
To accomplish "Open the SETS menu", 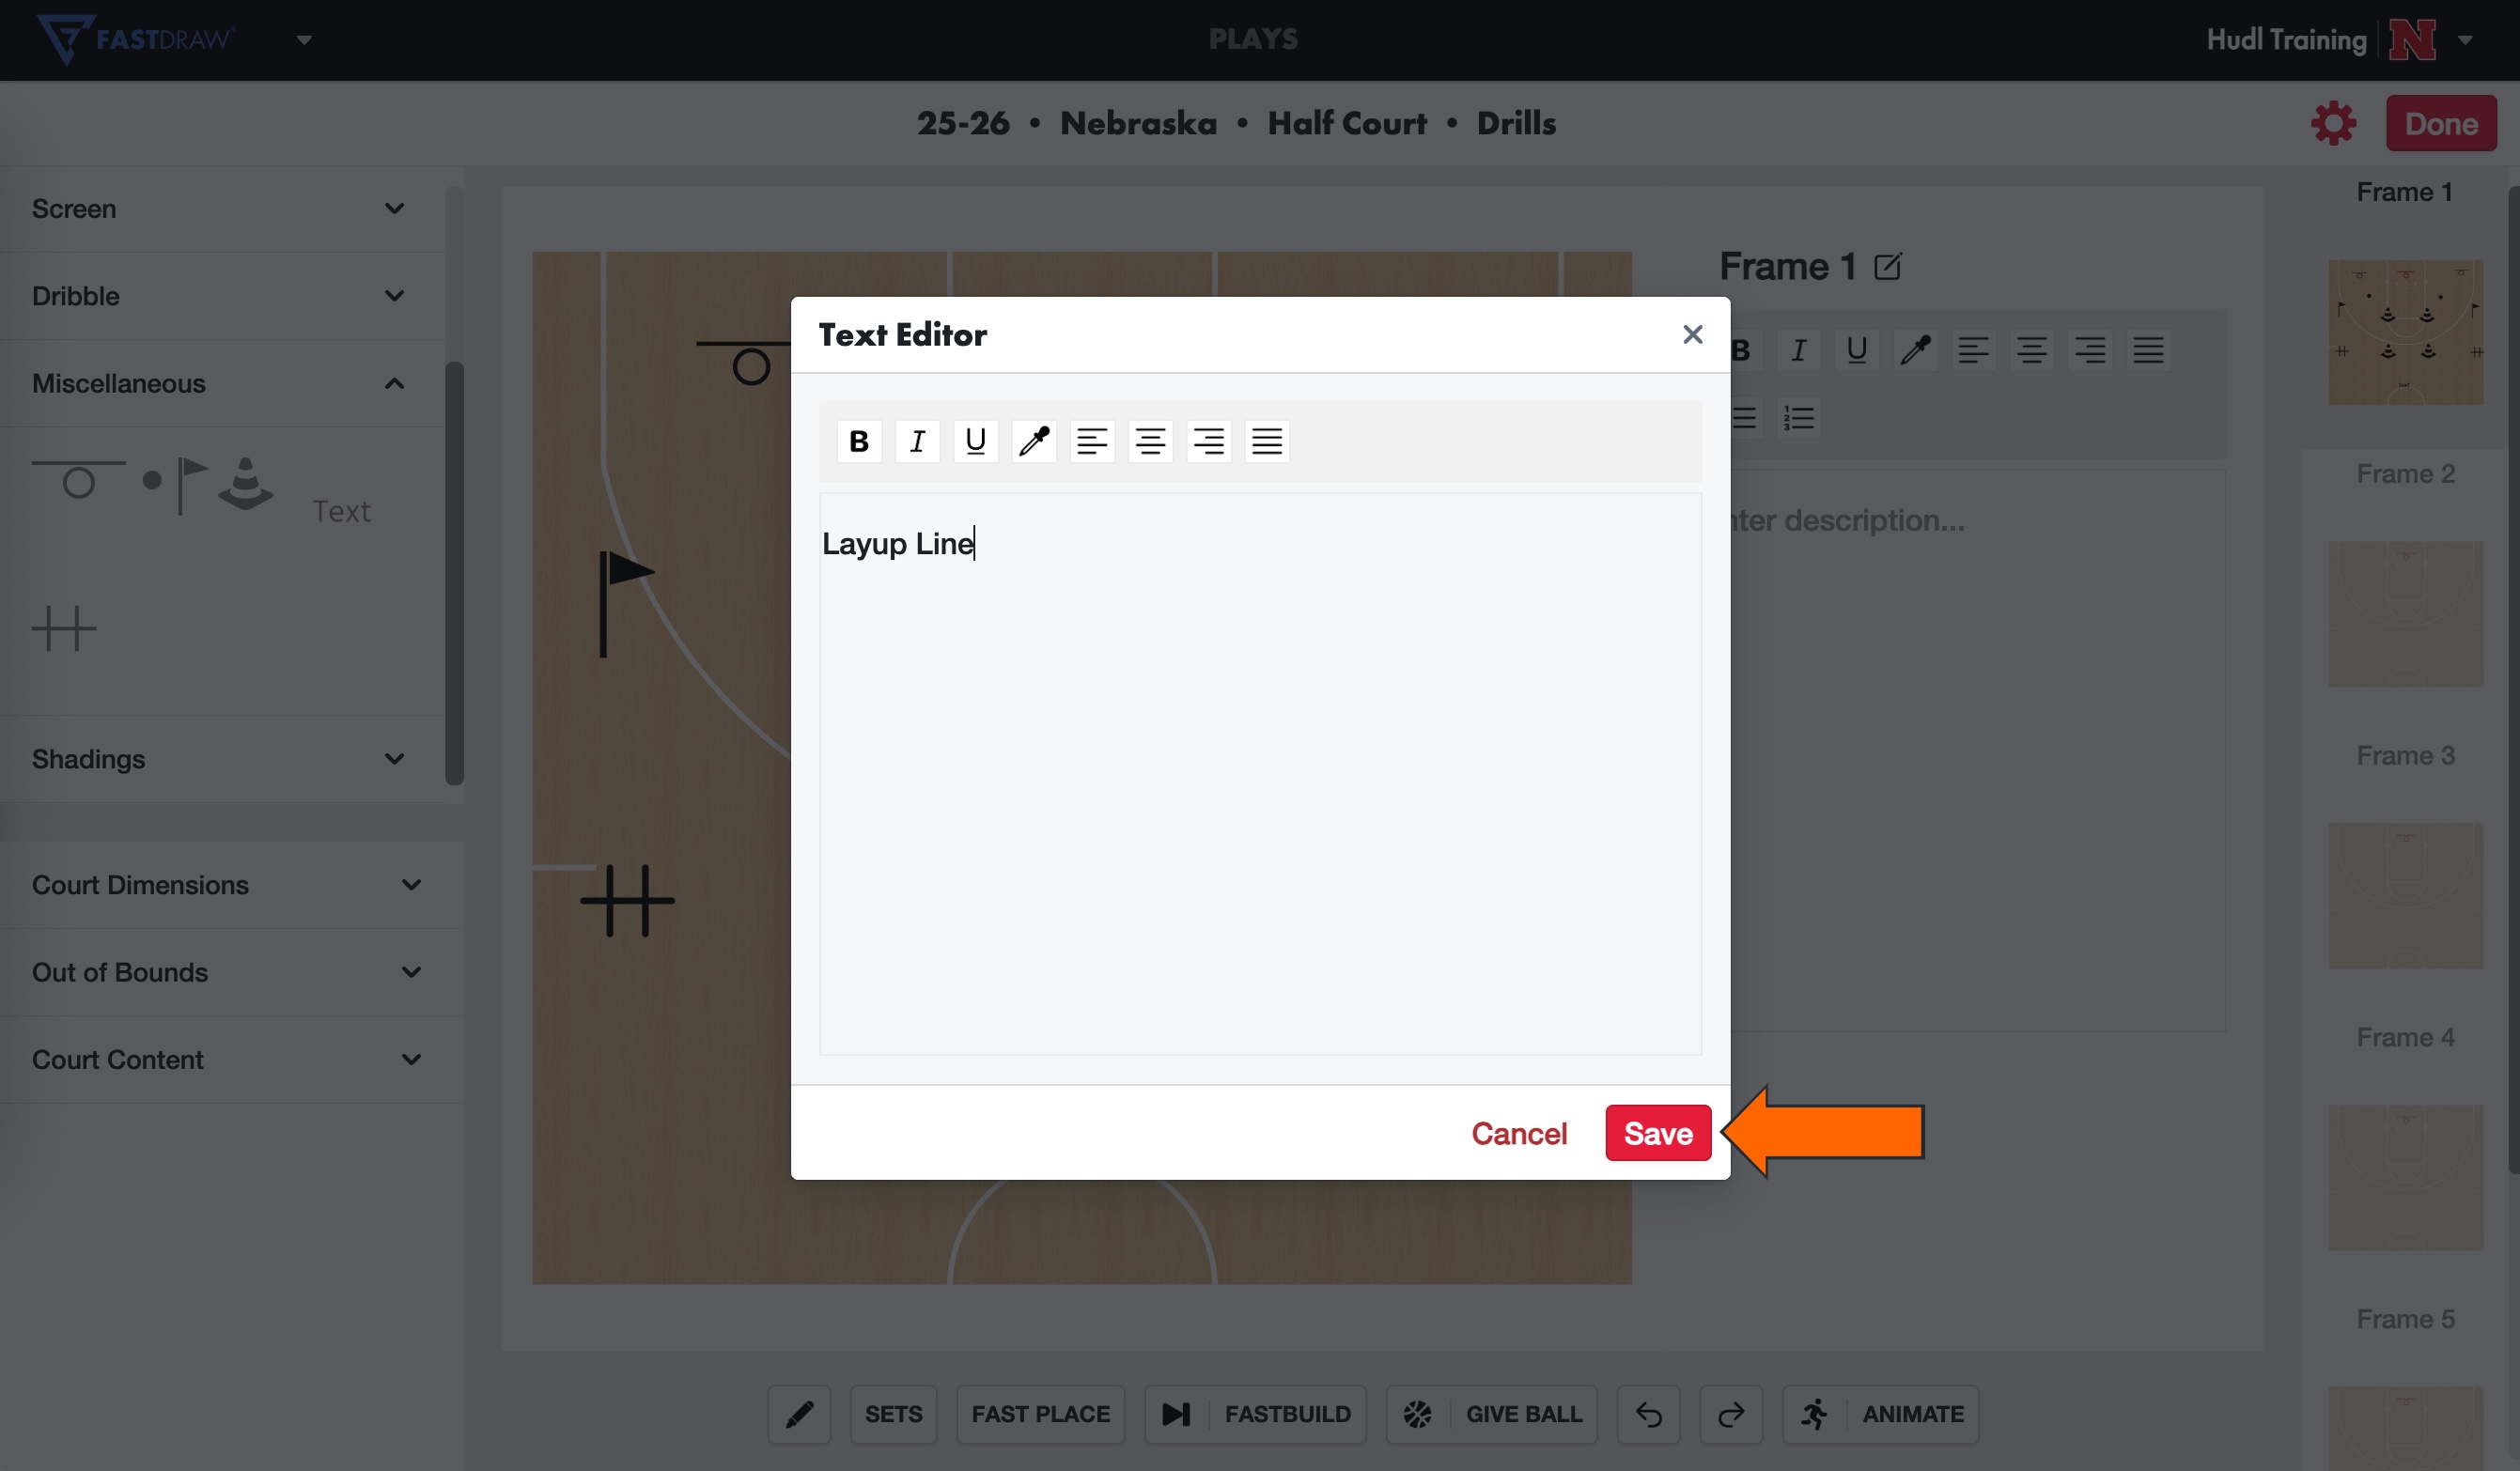I will [893, 1413].
